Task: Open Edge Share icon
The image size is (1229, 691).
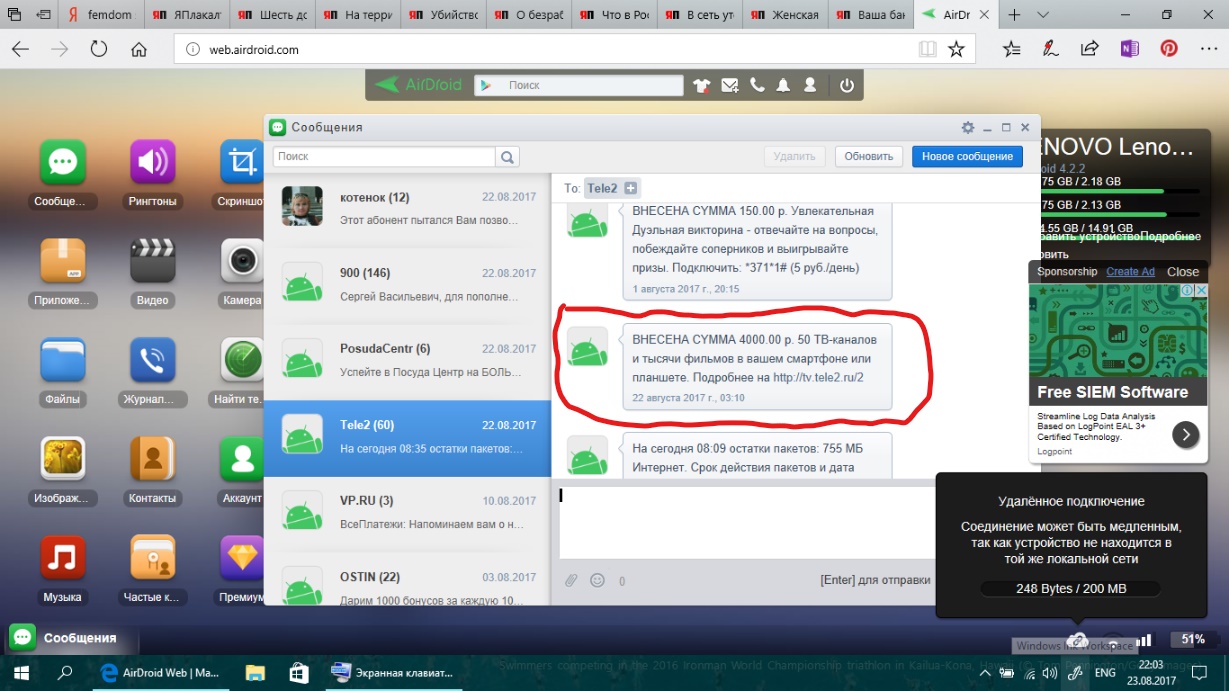Action: tap(1090, 48)
